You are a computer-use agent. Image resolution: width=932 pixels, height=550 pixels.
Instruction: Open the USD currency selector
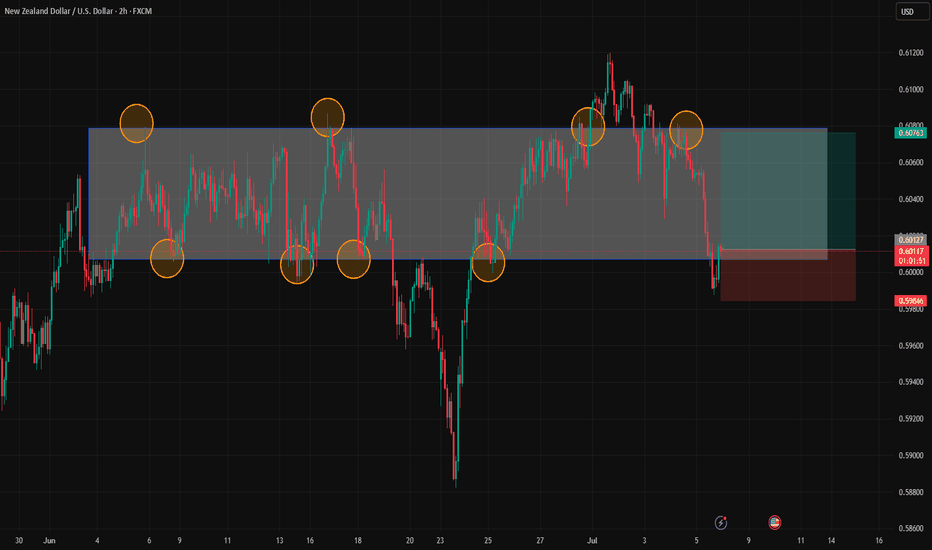click(912, 12)
